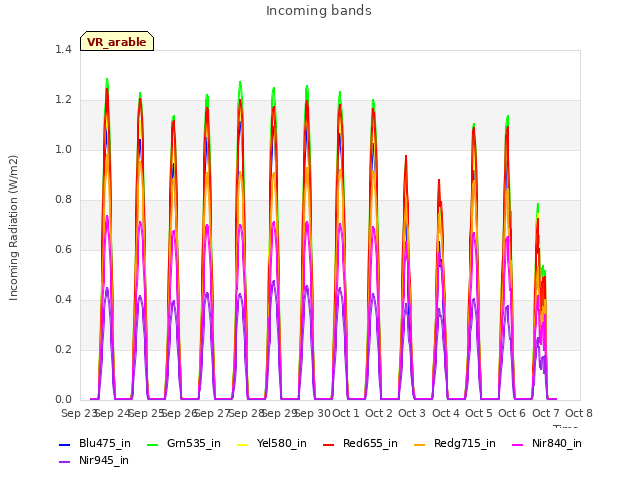
Task: Click the green Grn535_in color swatch
Action: click(152, 444)
